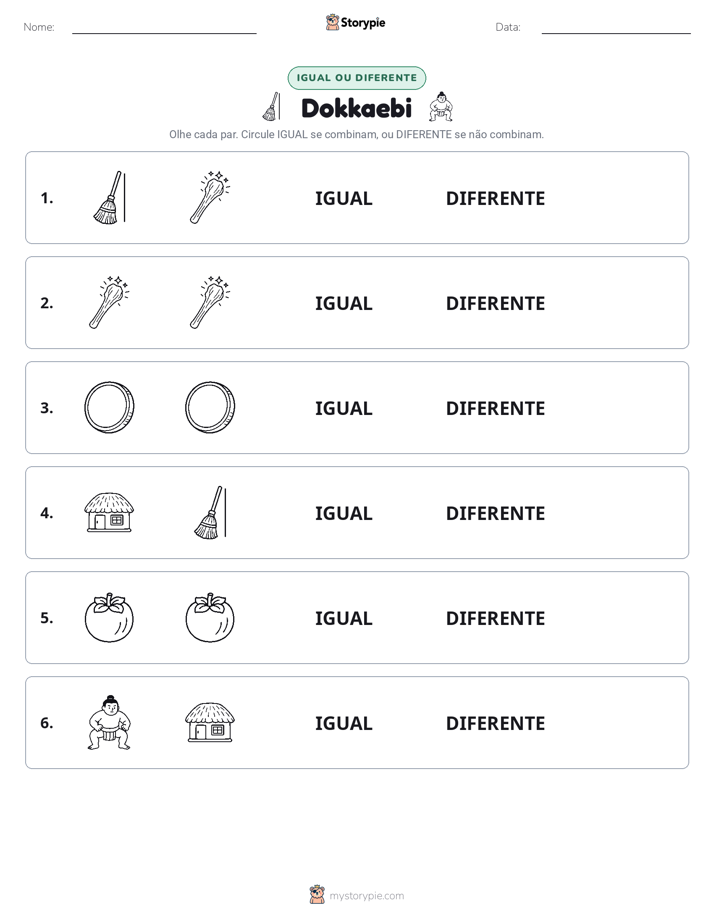Click the thatched house icon in row 4

[109, 513]
